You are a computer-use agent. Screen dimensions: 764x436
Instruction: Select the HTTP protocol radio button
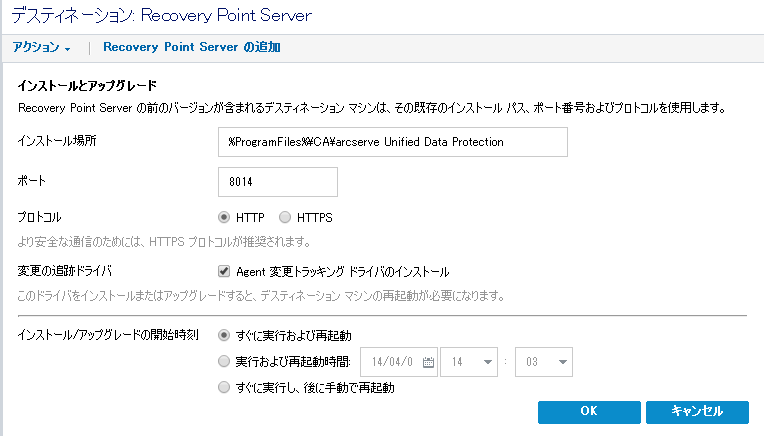(224, 217)
